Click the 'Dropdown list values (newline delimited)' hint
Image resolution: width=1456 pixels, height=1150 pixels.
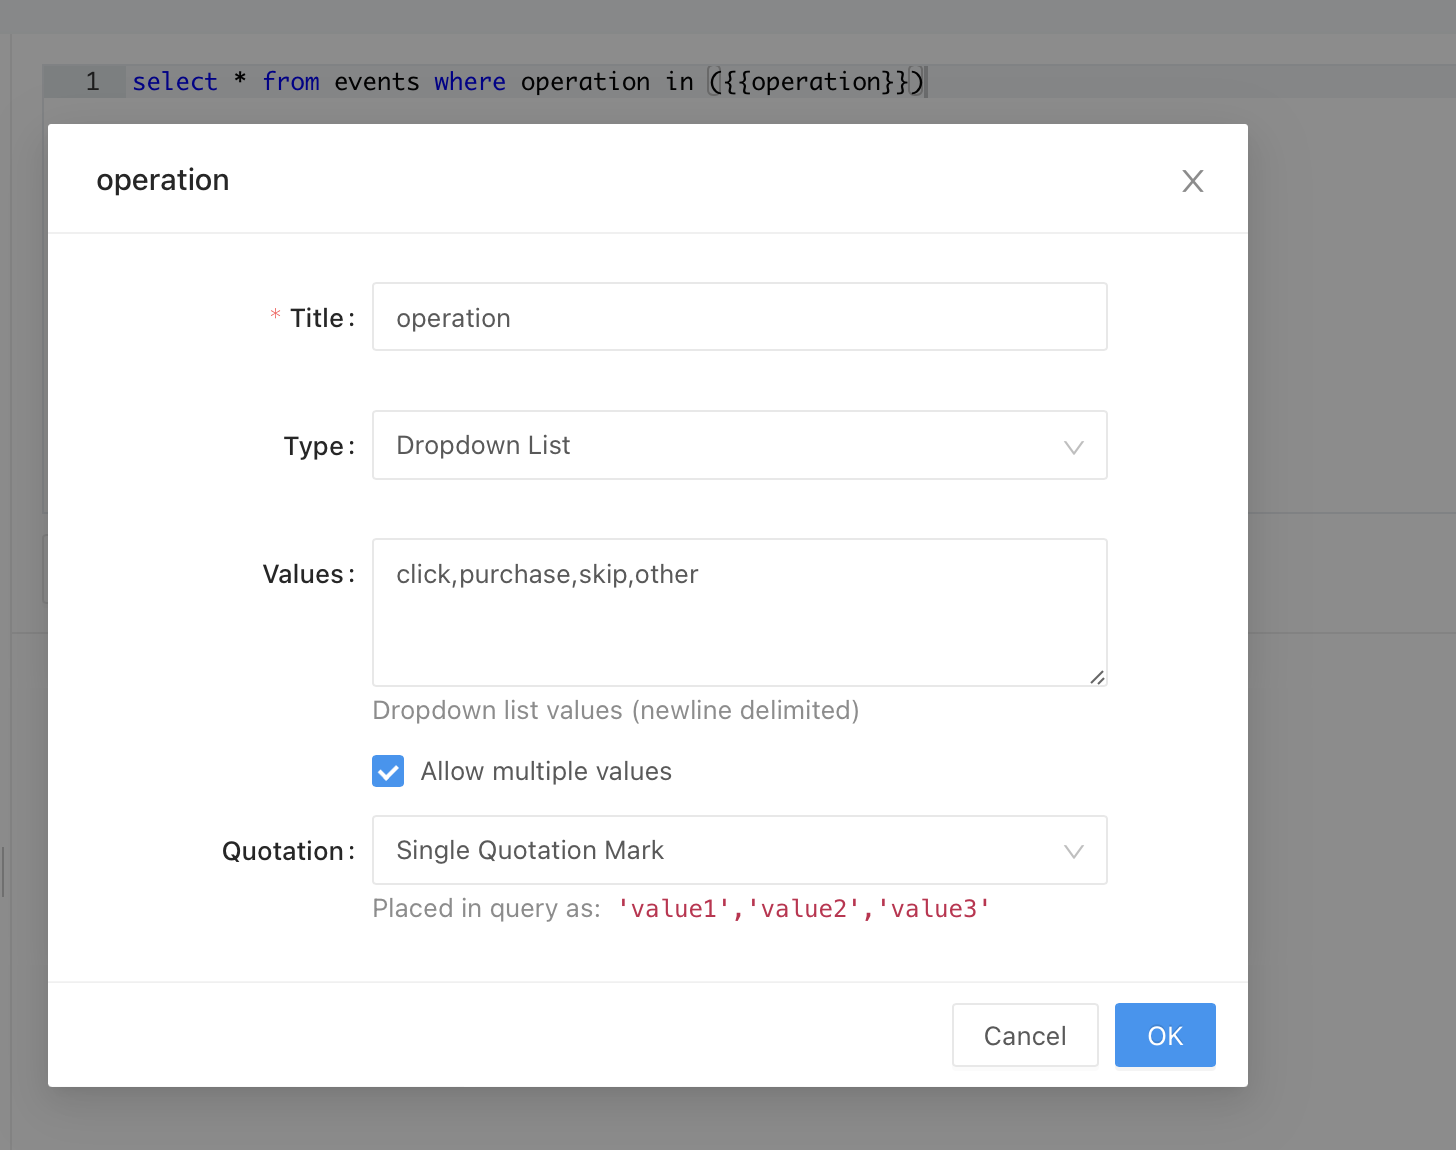[x=616, y=710]
